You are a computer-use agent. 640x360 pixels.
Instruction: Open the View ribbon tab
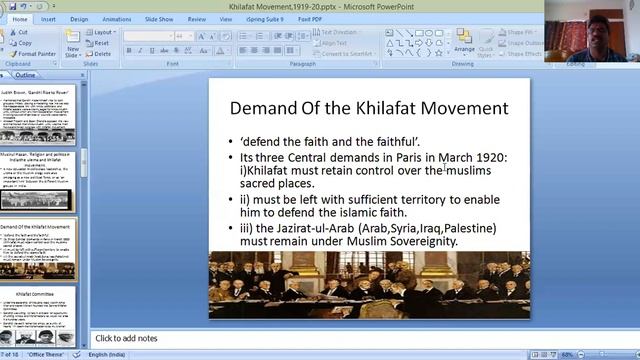pyautogui.click(x=226, y=19)
